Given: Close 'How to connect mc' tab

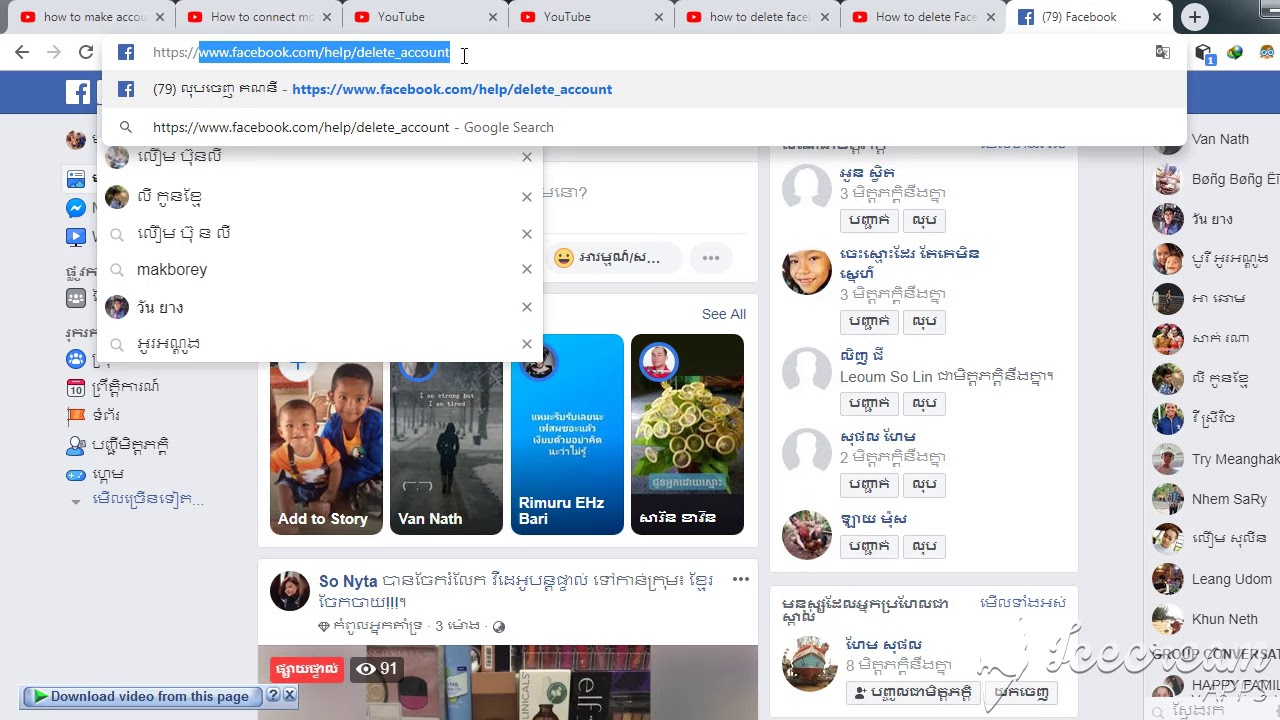Looking at the screenshot, I should click(327, 17).
